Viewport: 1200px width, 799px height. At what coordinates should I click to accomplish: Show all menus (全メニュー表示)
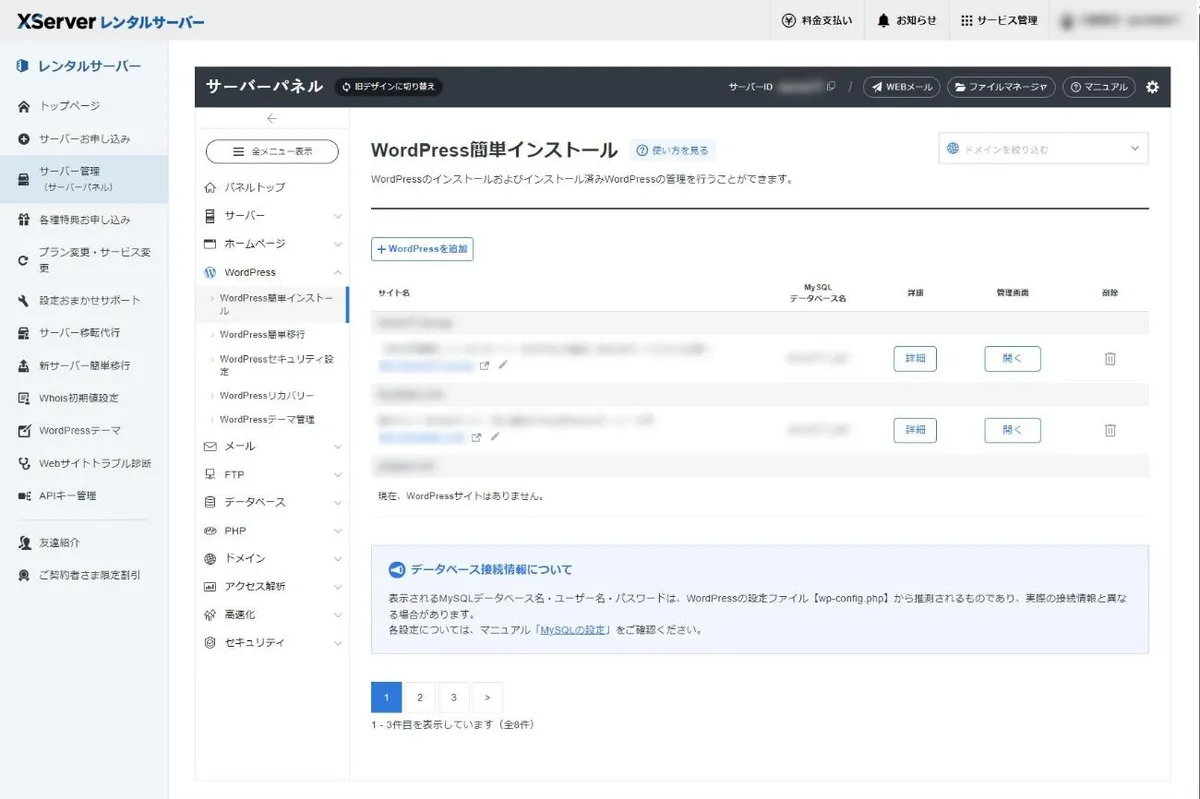pos(272,151)
